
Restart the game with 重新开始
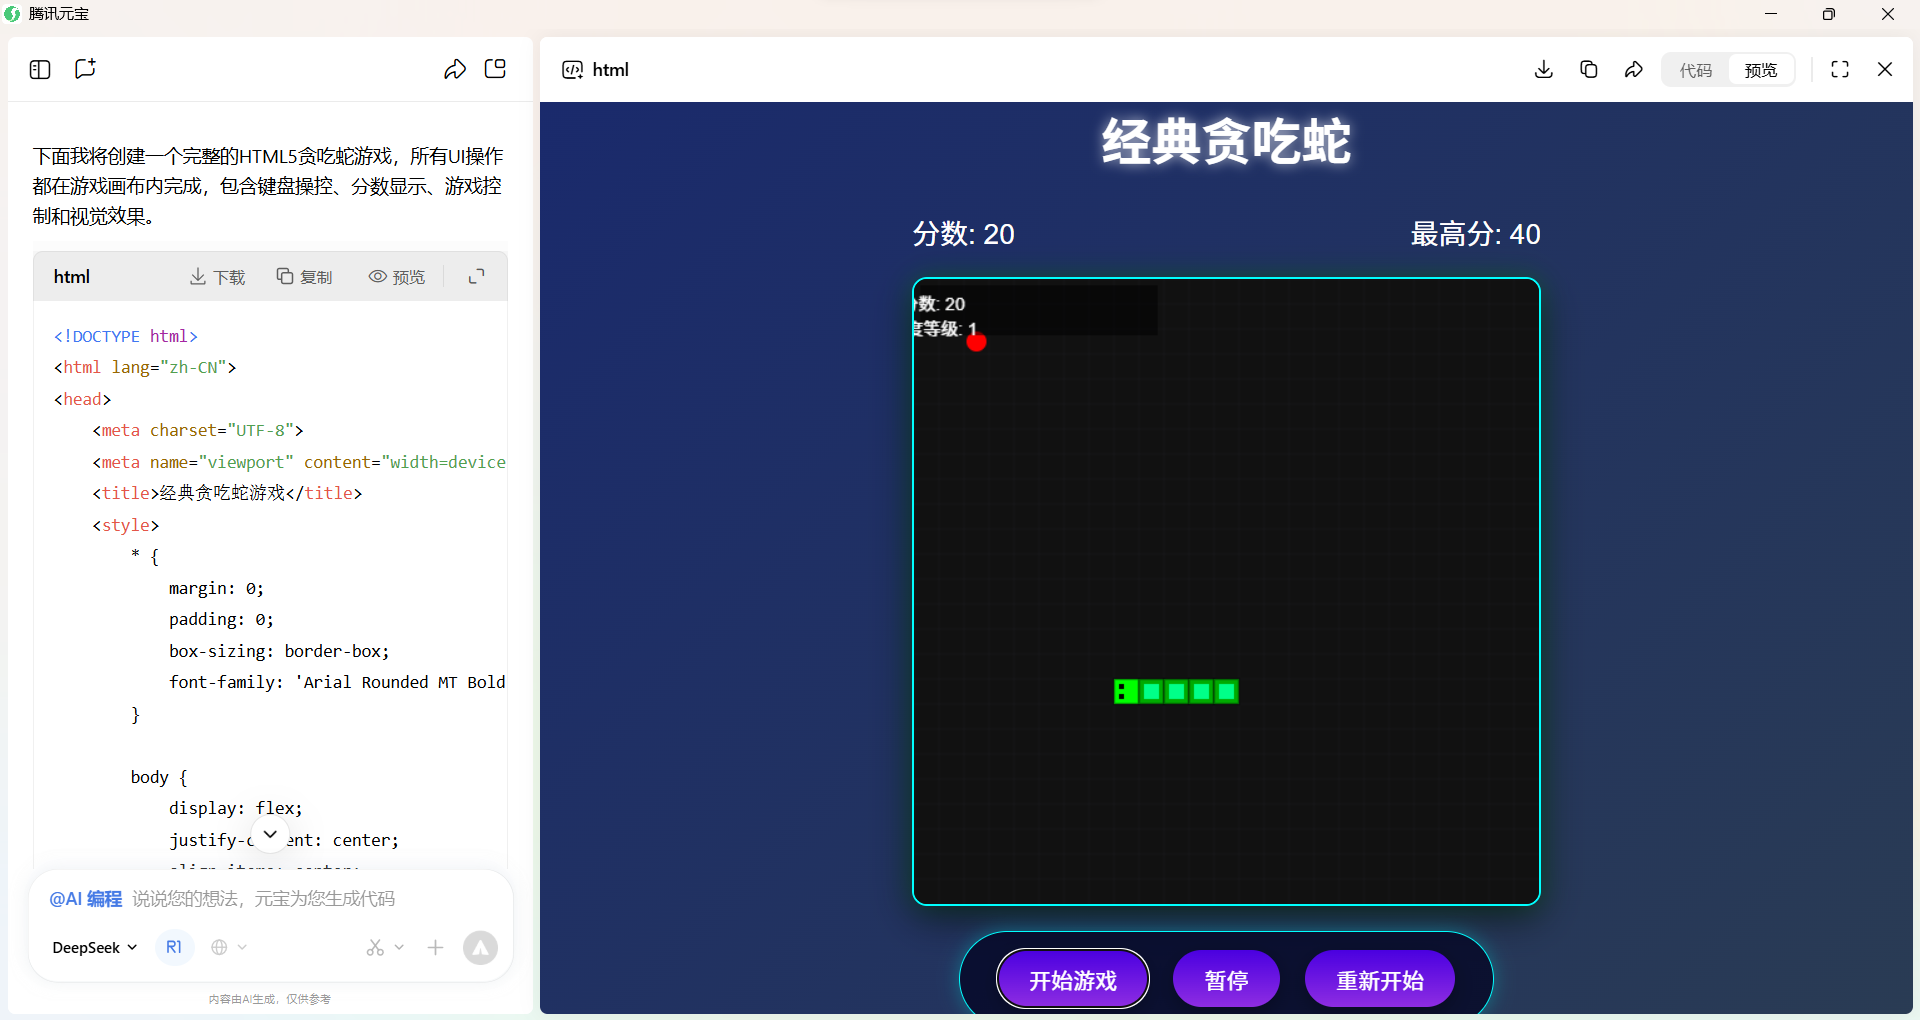[x=1380, y=979]
